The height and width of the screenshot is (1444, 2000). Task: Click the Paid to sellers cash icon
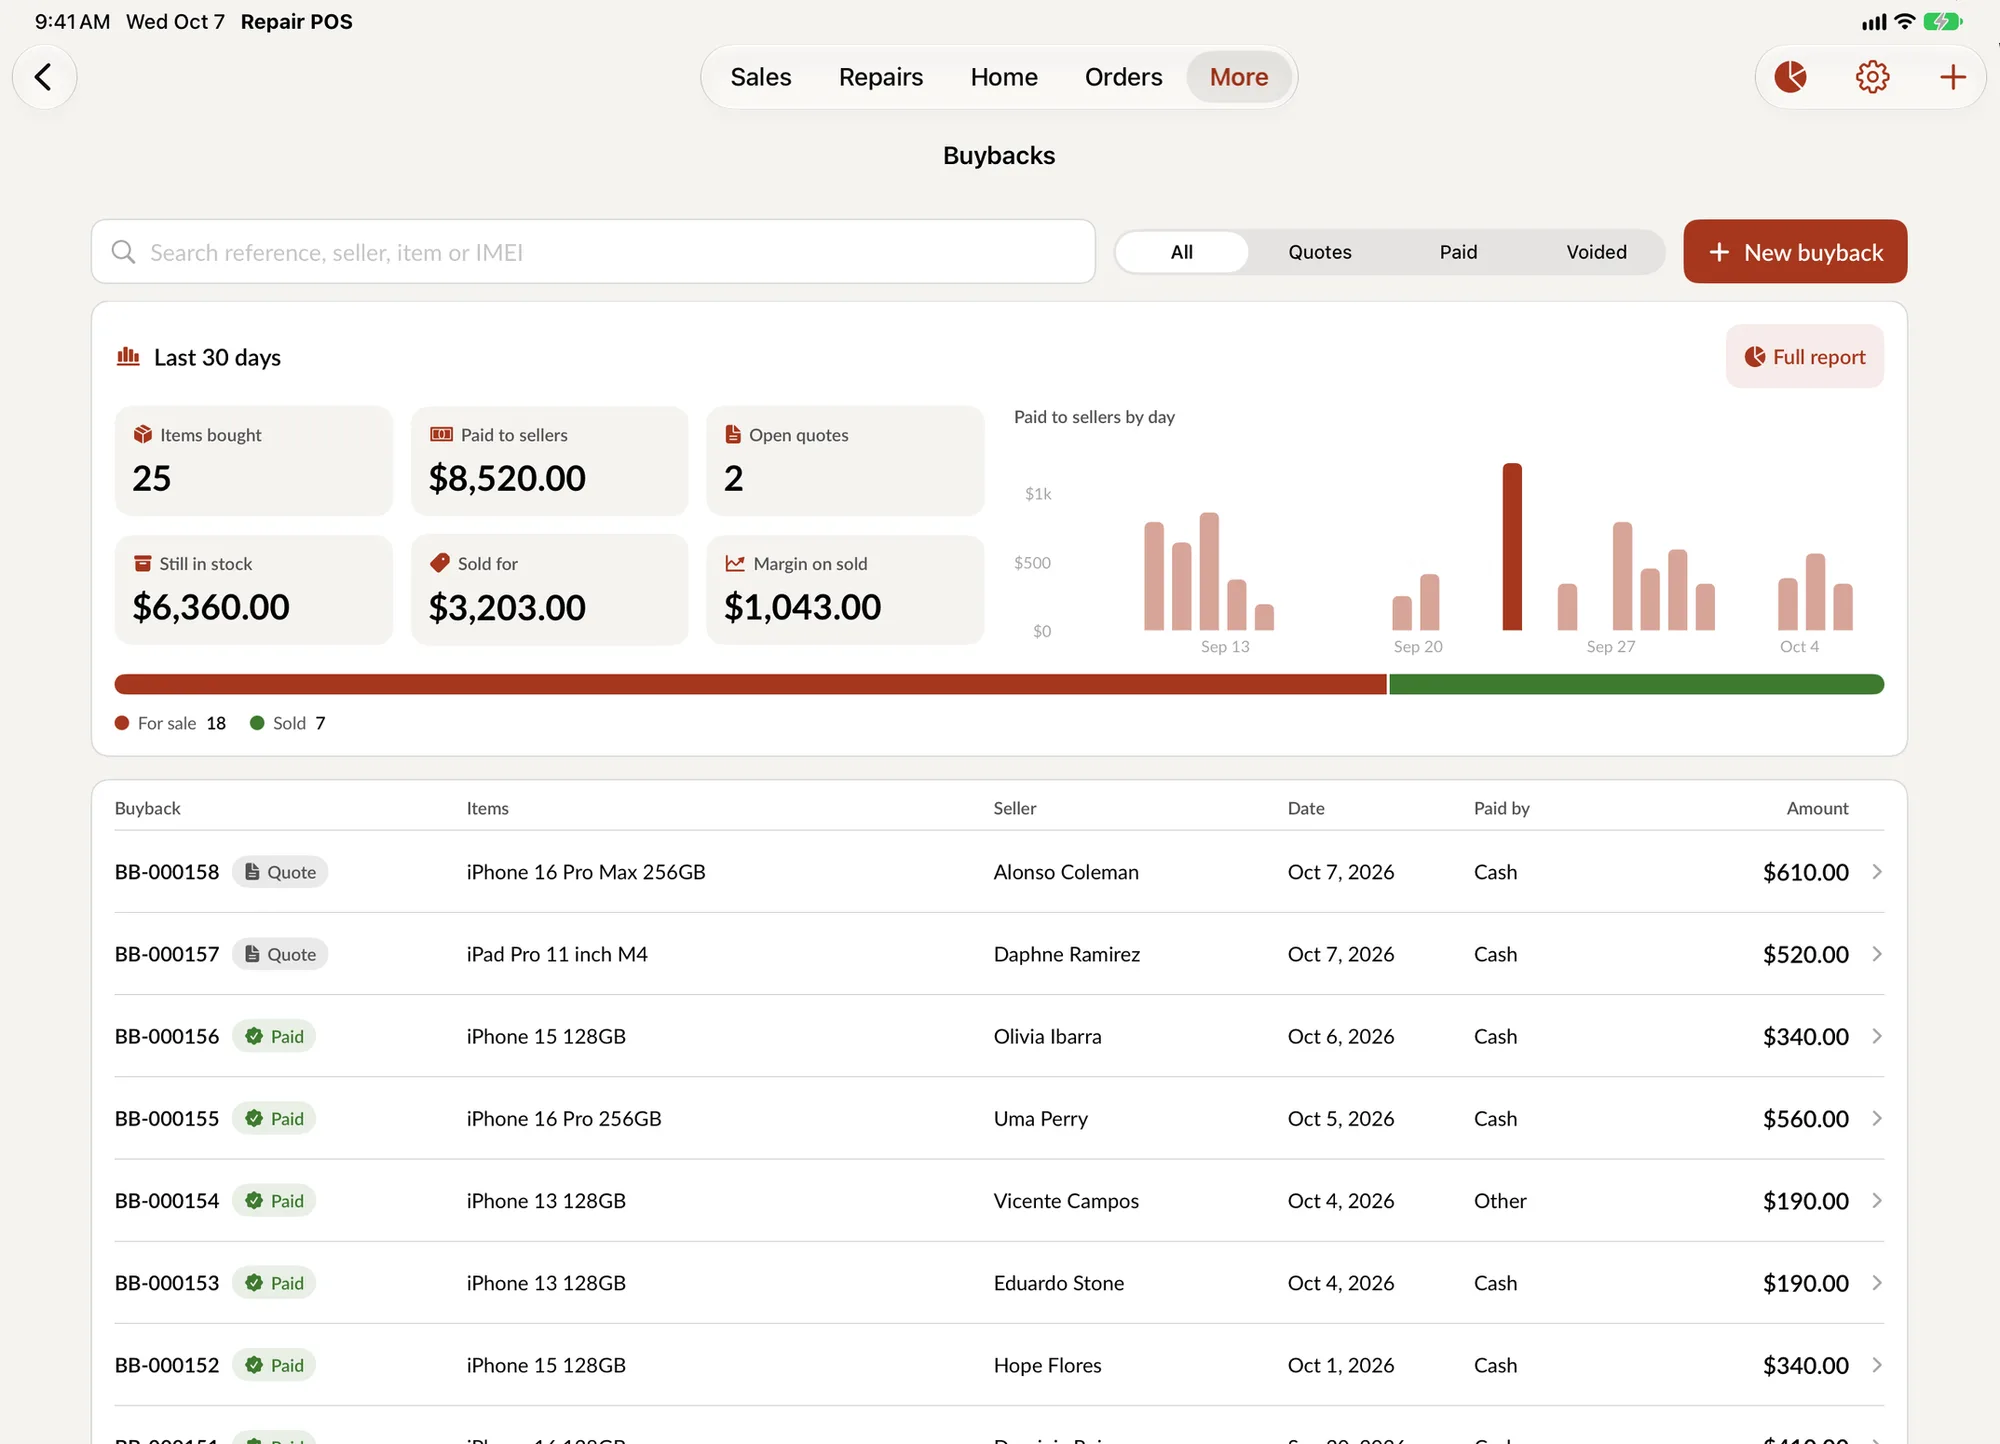click(x=441, y=434)
